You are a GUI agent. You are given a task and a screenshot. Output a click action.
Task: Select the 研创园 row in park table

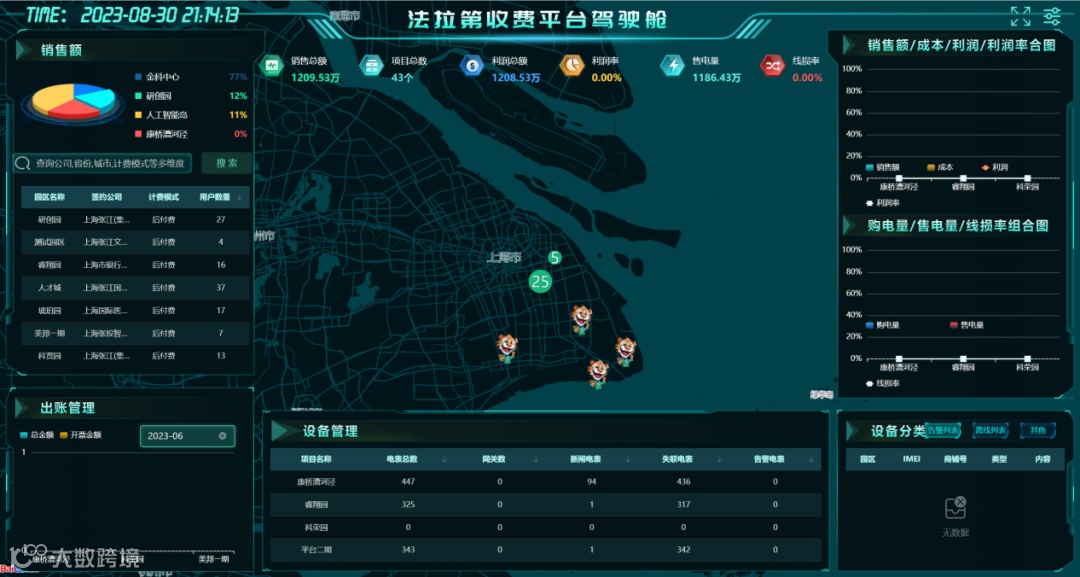coord(135,220)
